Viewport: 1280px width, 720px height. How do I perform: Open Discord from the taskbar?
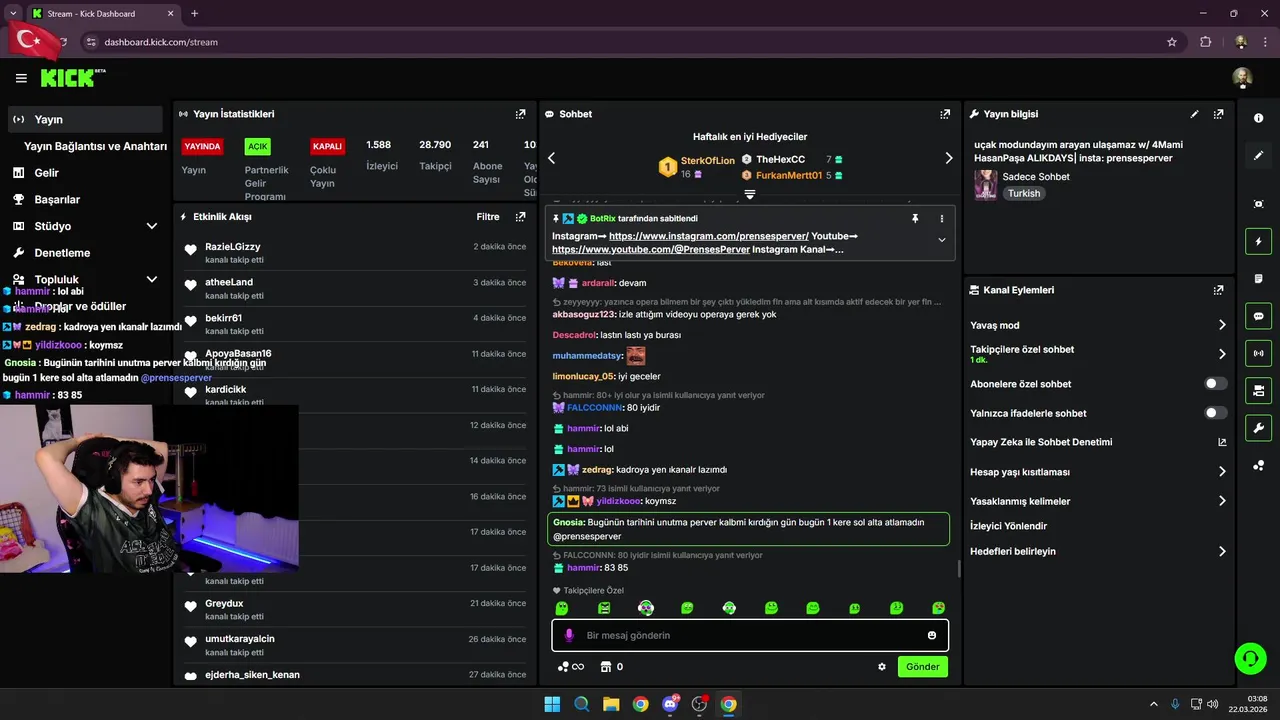[670, 704]
